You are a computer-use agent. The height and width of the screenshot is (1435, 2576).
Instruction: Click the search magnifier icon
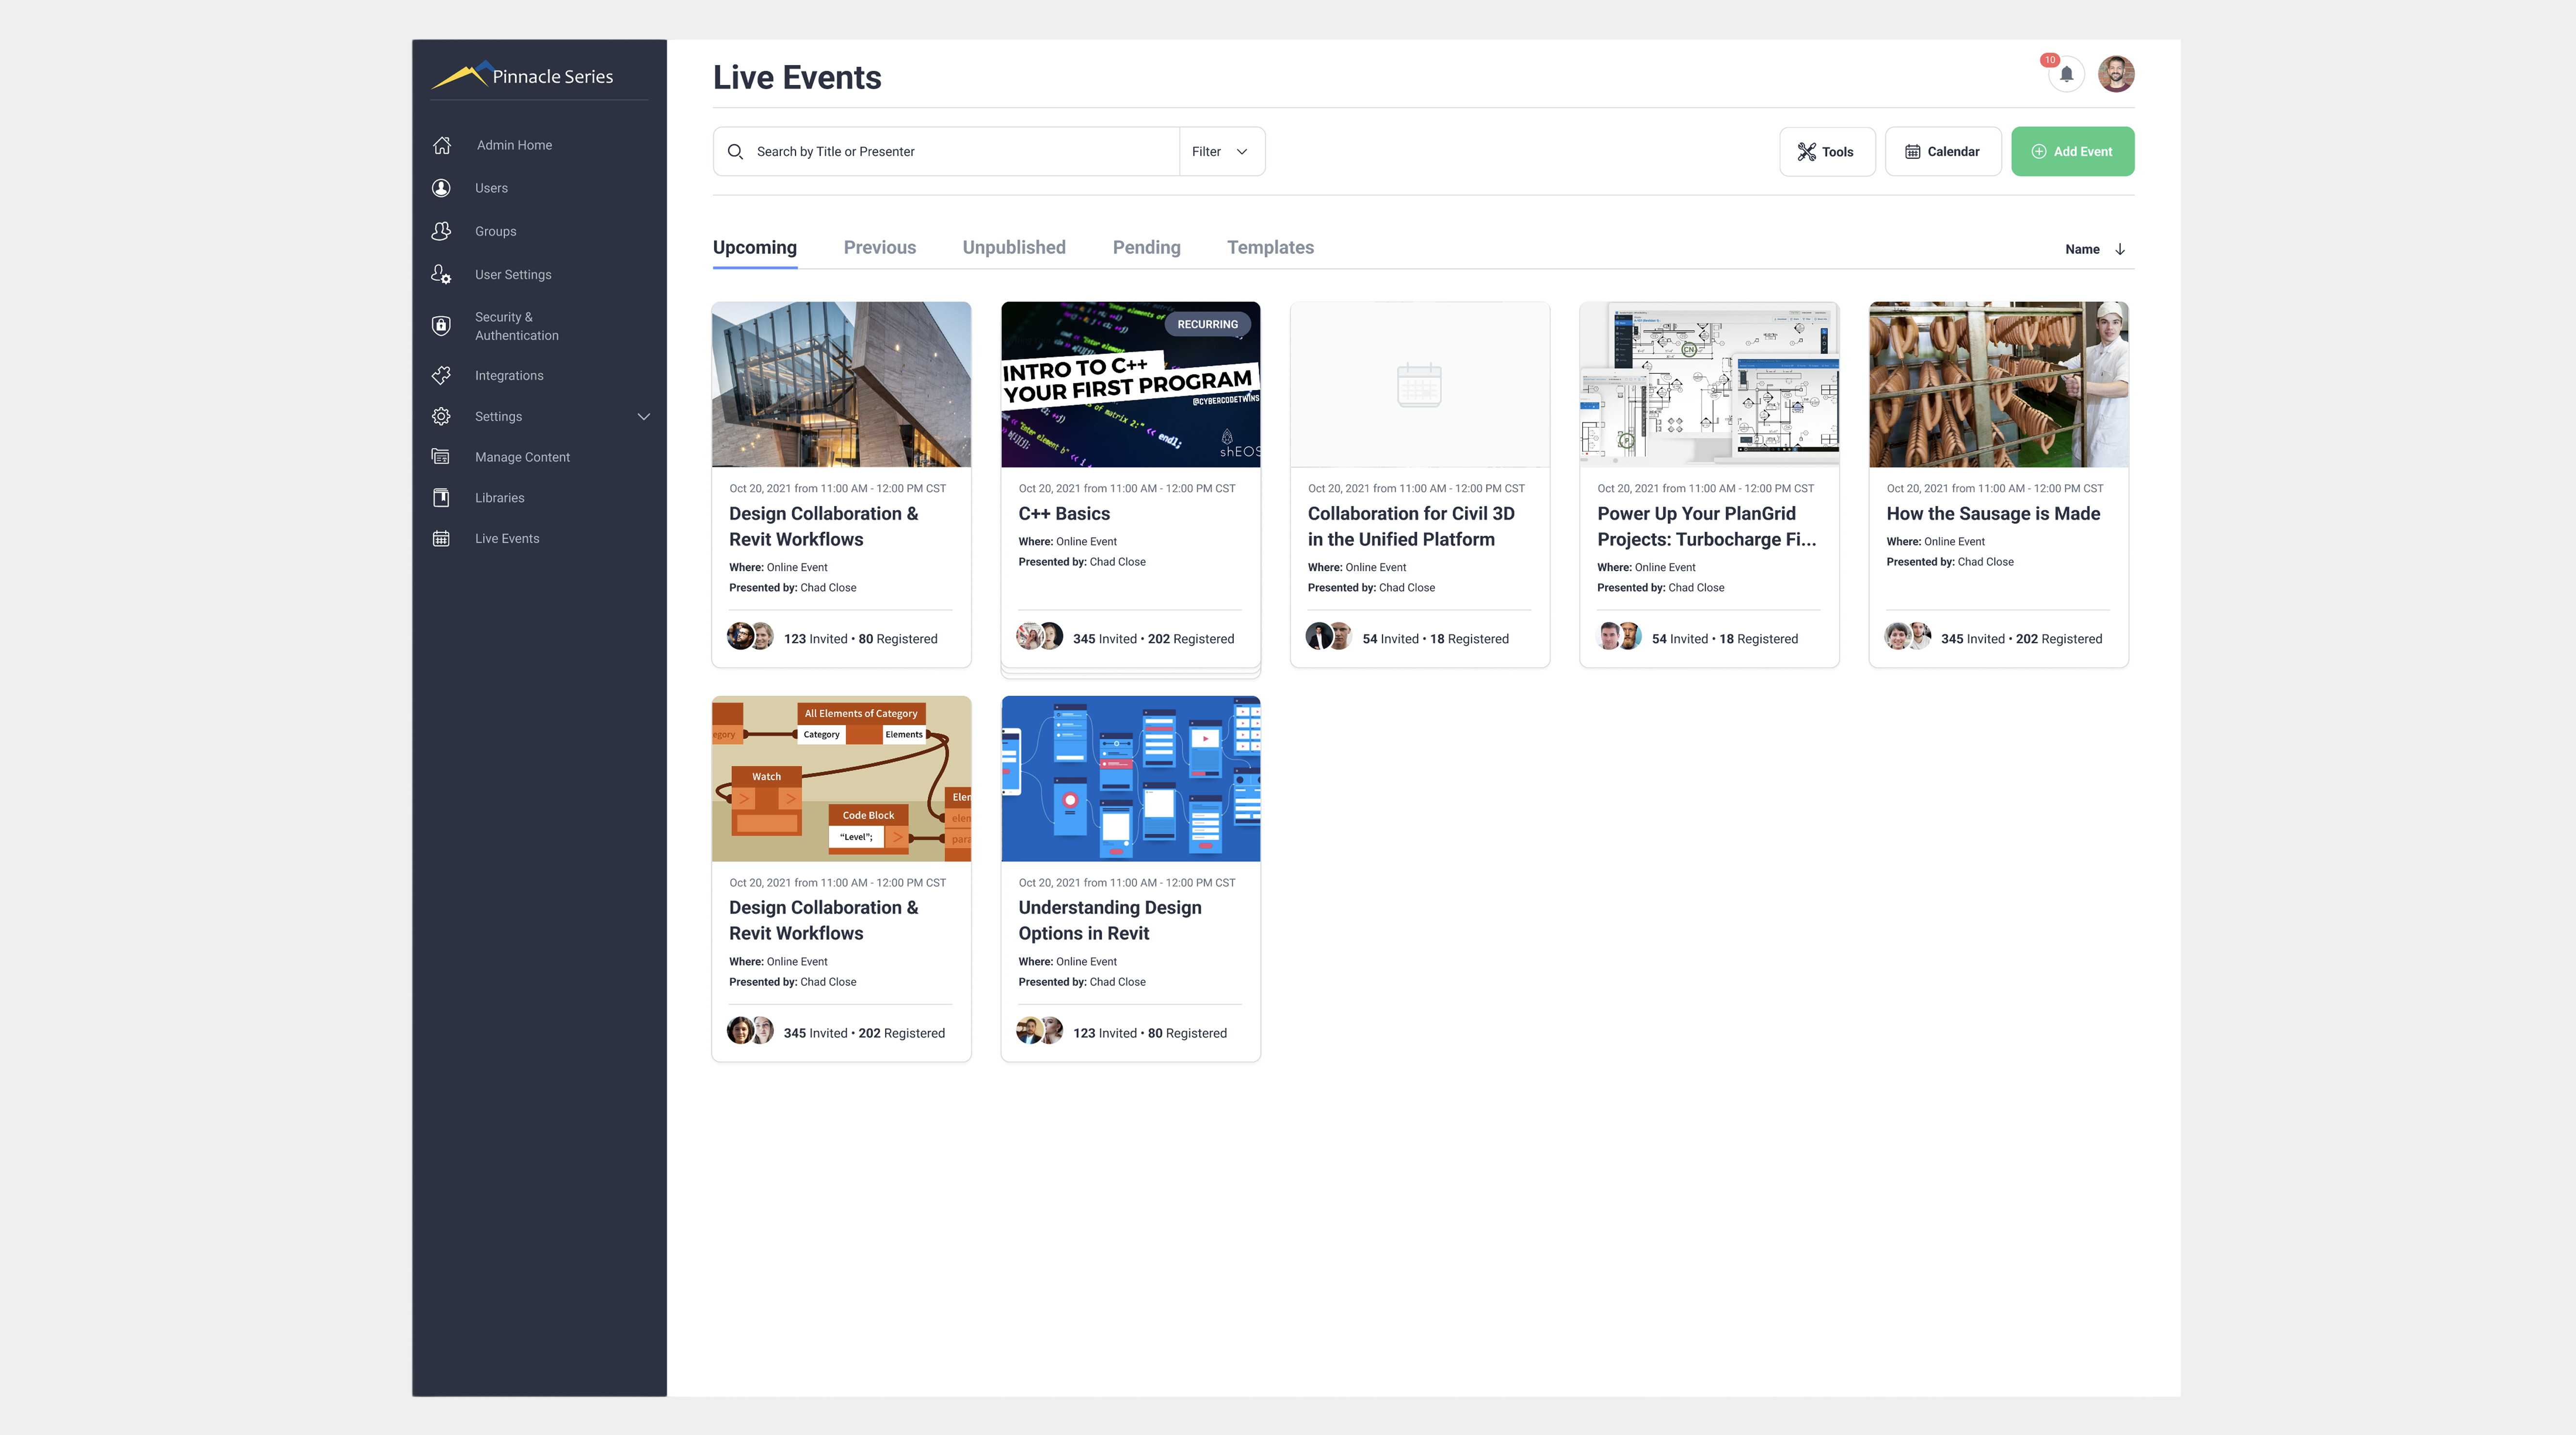tap(735, 152)
